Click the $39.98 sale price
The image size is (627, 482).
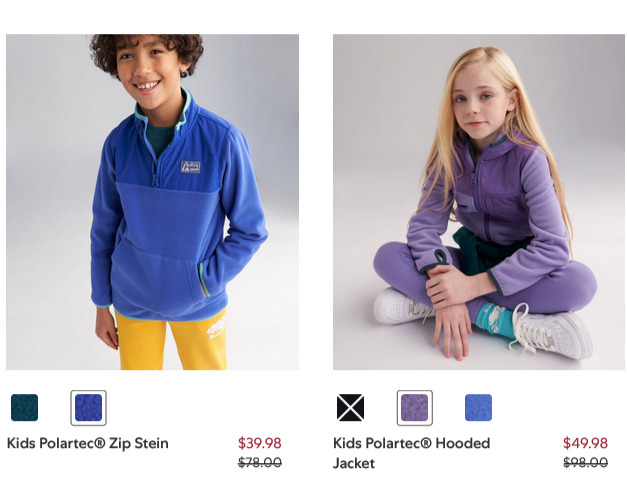(x=260, y=443)
